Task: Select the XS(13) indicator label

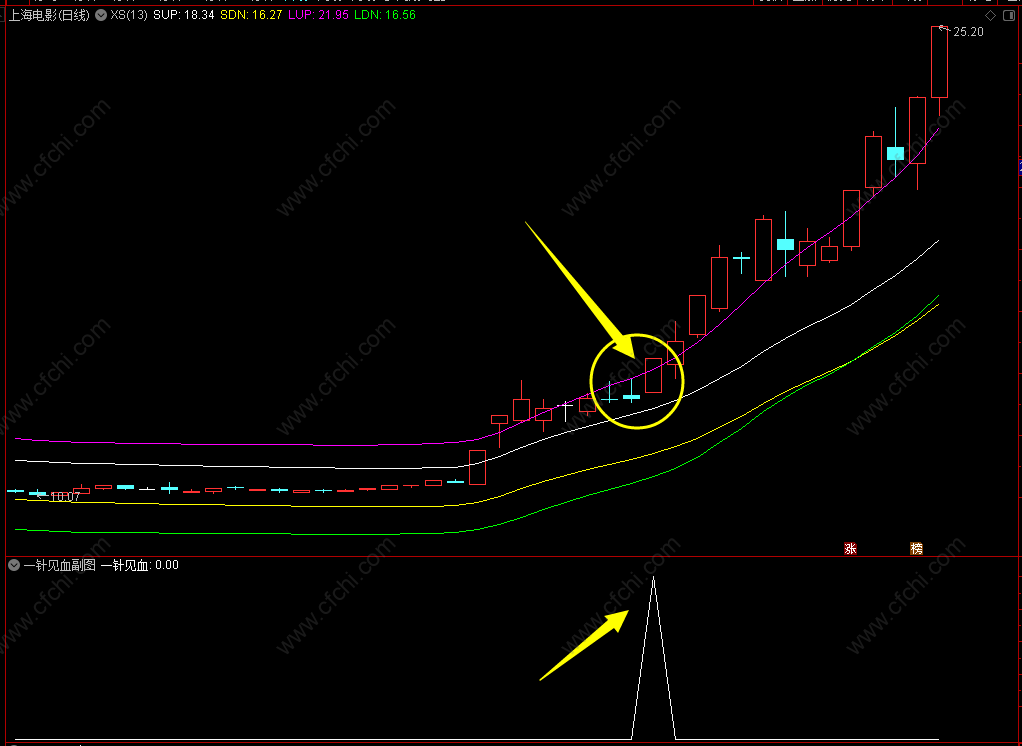Action: click(x=129, y=15)
